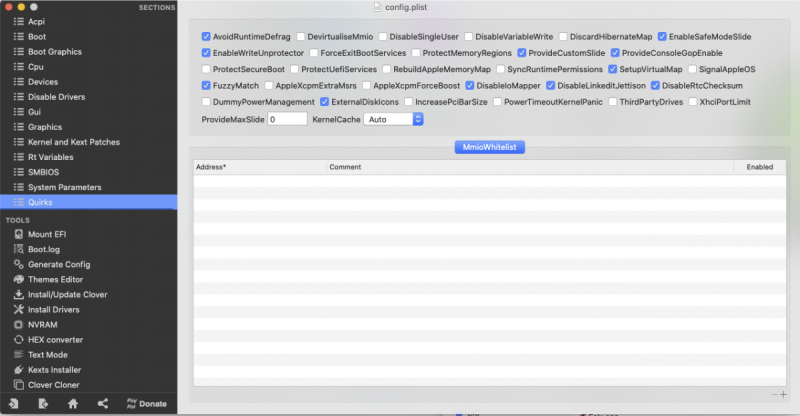The height and width of the screenshot is (416, 800).
Task: Enable DisableVariableWrite checkbox
Action: click(x=468, y=37)
